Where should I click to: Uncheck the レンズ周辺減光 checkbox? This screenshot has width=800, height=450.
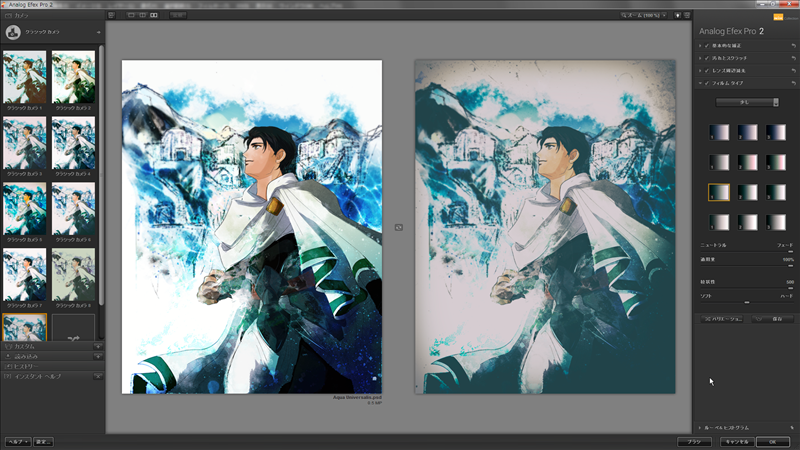pyautogui.click(x=707, y=70)
